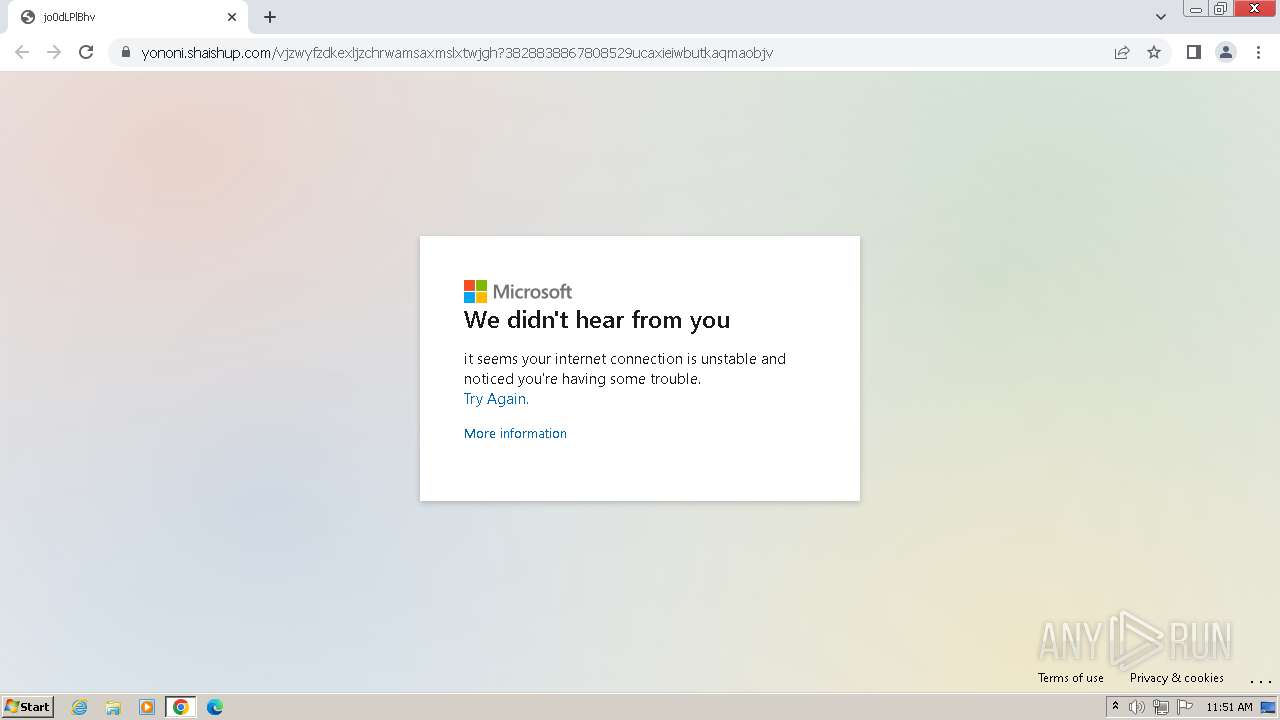This screenshot has height=720, width=1280.
Task: Close the jo0dLPlBhv tab
Action: [232, 17]
